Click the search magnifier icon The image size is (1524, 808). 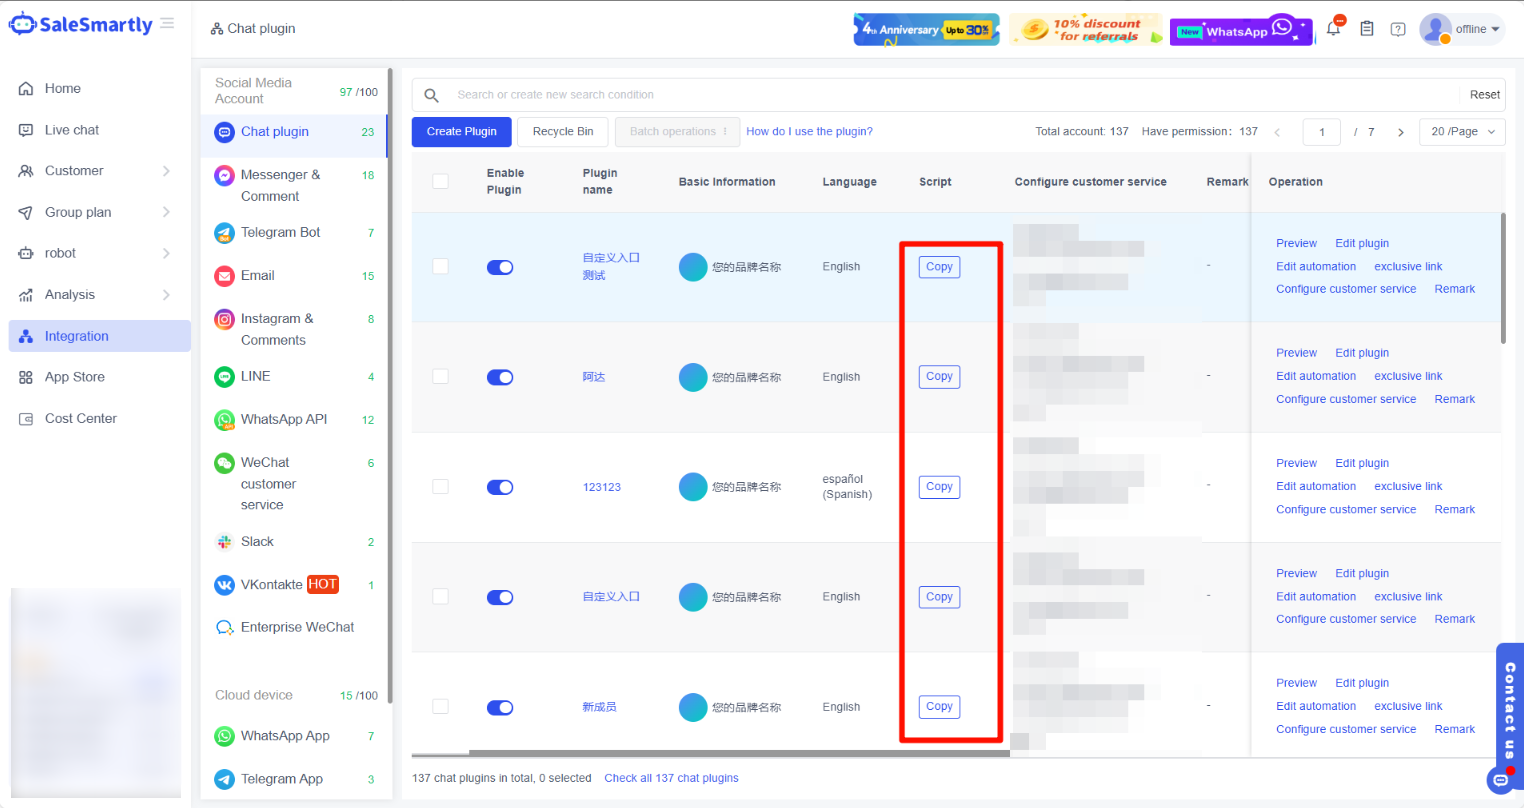pos(431,95)
